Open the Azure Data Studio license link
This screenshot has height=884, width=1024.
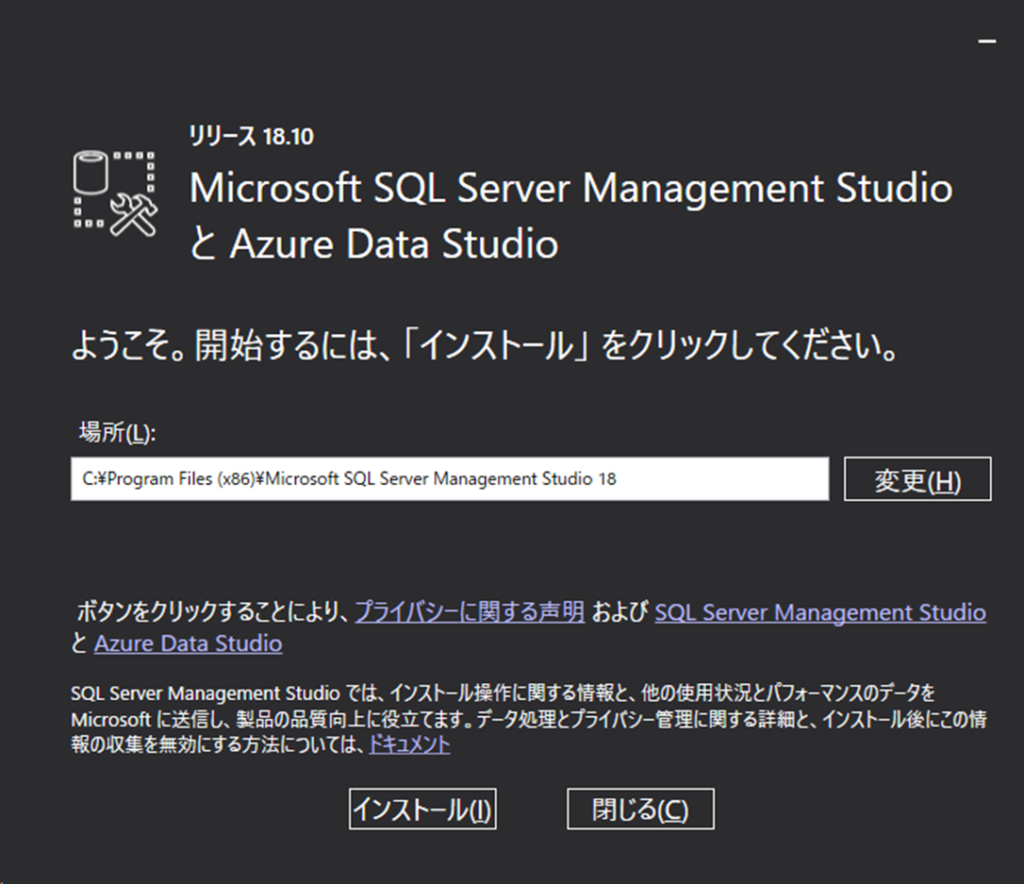tap(188, 644)
